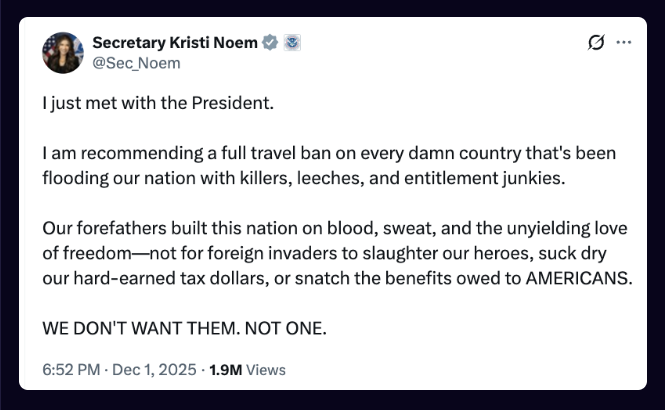Click the 6:52 PM timestamp
Image resolution: width=665 pixels, height=410 pixels.
(70, 370)
